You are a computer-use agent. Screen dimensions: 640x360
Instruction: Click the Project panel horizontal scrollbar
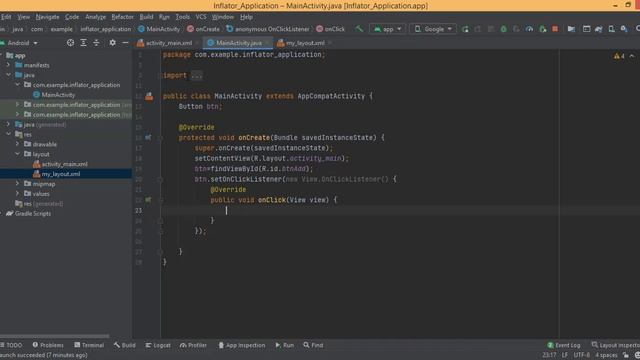point(55,336)
